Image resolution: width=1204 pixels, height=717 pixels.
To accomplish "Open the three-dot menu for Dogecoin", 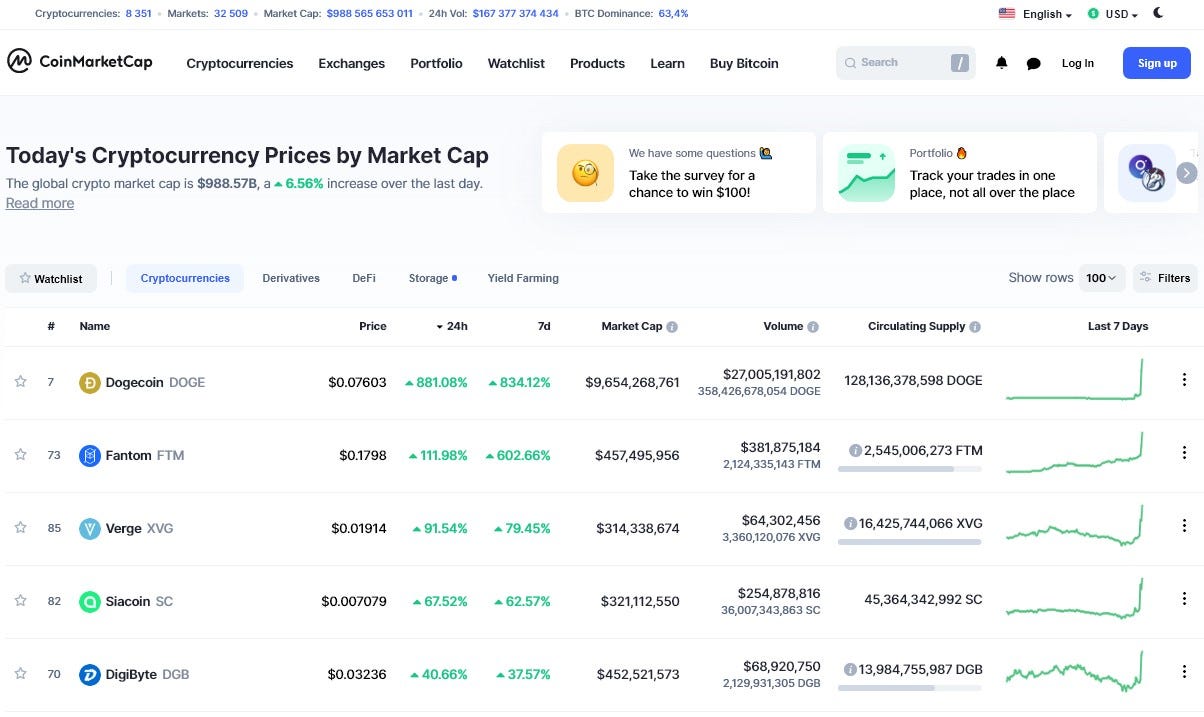I will click(x=1184, y=380).
